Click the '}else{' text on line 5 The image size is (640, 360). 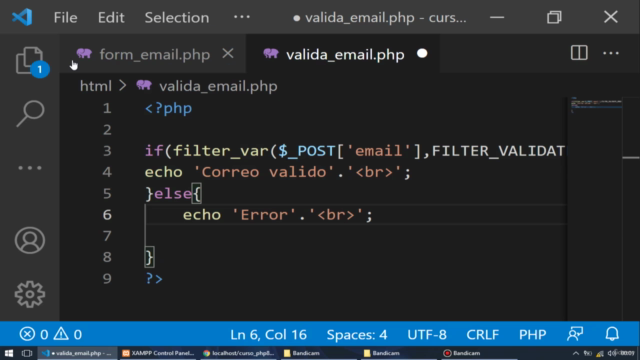[x=173, y=193]
